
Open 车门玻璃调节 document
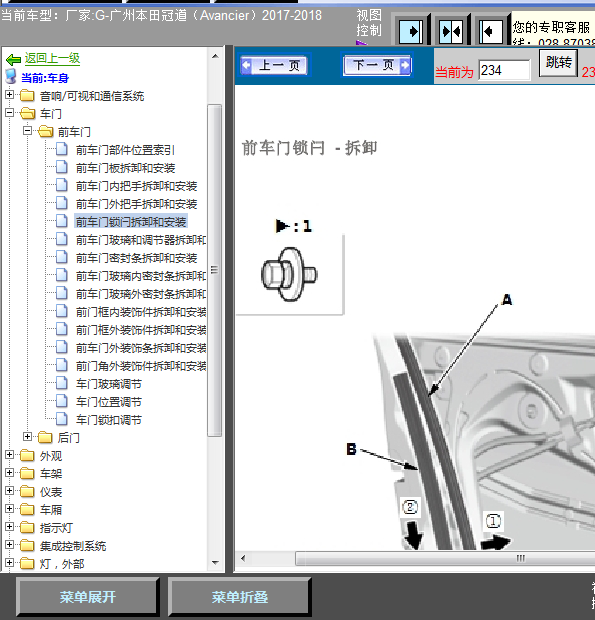(x=108, y=384)
